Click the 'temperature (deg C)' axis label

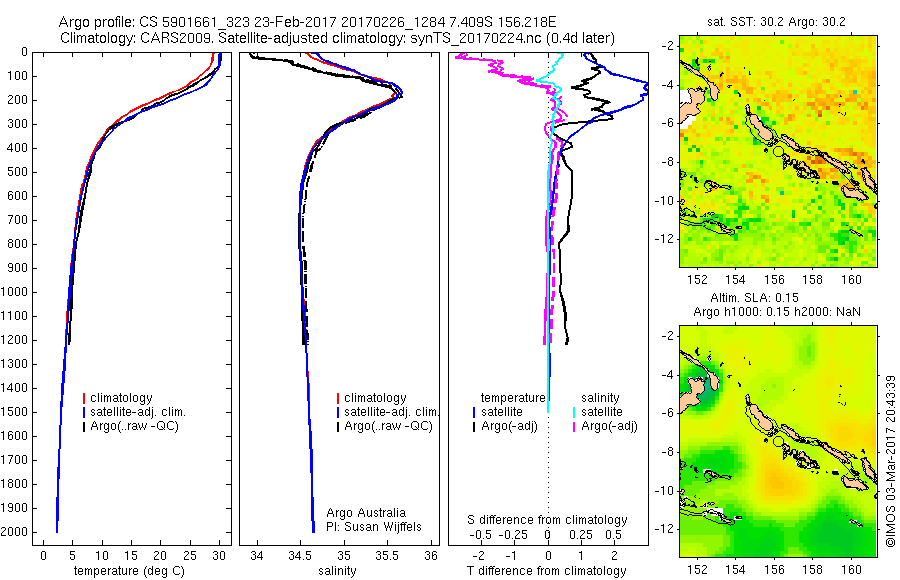tap(129, 571)
